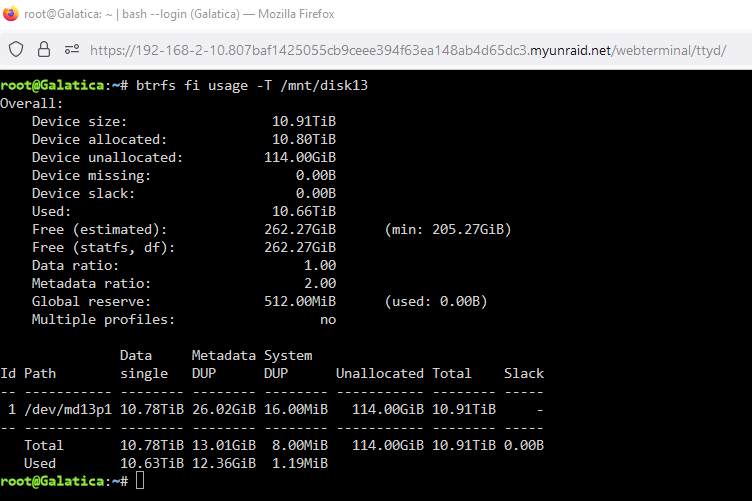Click the 12.36GiB value in the Used row
This screenshot has width=752, height=501.
coord(223,464)
